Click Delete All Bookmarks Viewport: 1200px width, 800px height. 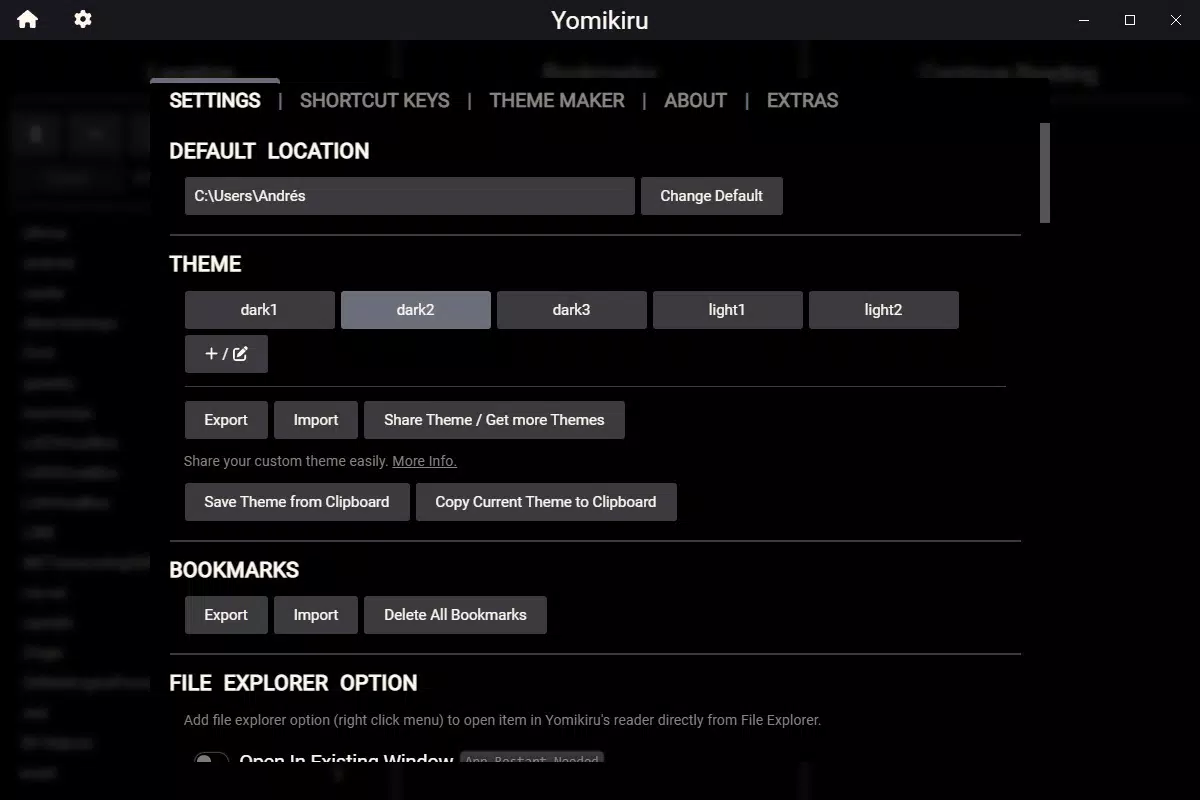pyautogui.click(x=455, y=615)
